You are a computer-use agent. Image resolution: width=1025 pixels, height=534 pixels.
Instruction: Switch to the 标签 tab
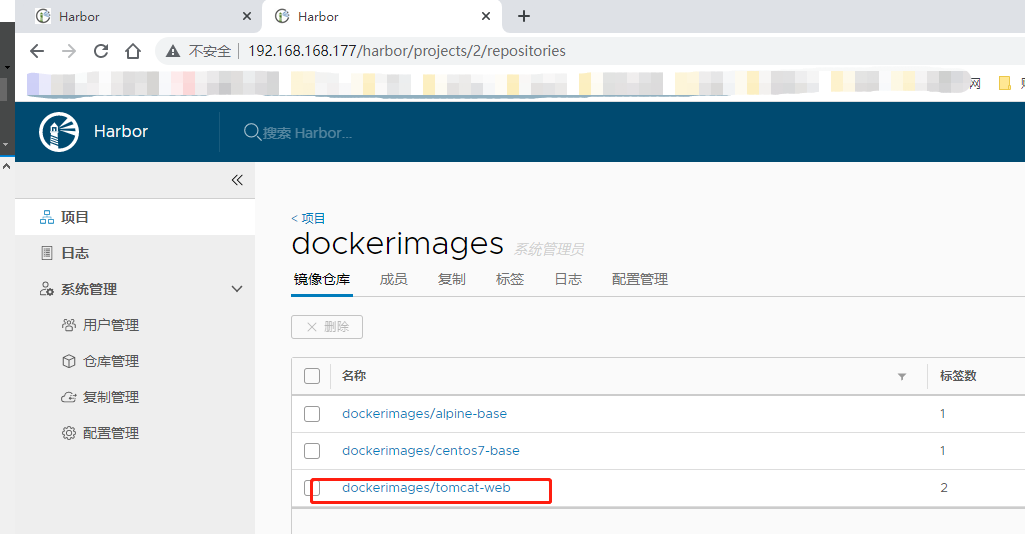click(510, 280)
